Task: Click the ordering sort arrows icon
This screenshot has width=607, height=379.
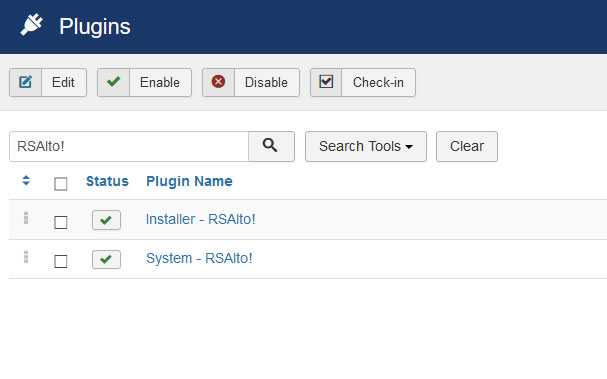Action: (26, 180)
